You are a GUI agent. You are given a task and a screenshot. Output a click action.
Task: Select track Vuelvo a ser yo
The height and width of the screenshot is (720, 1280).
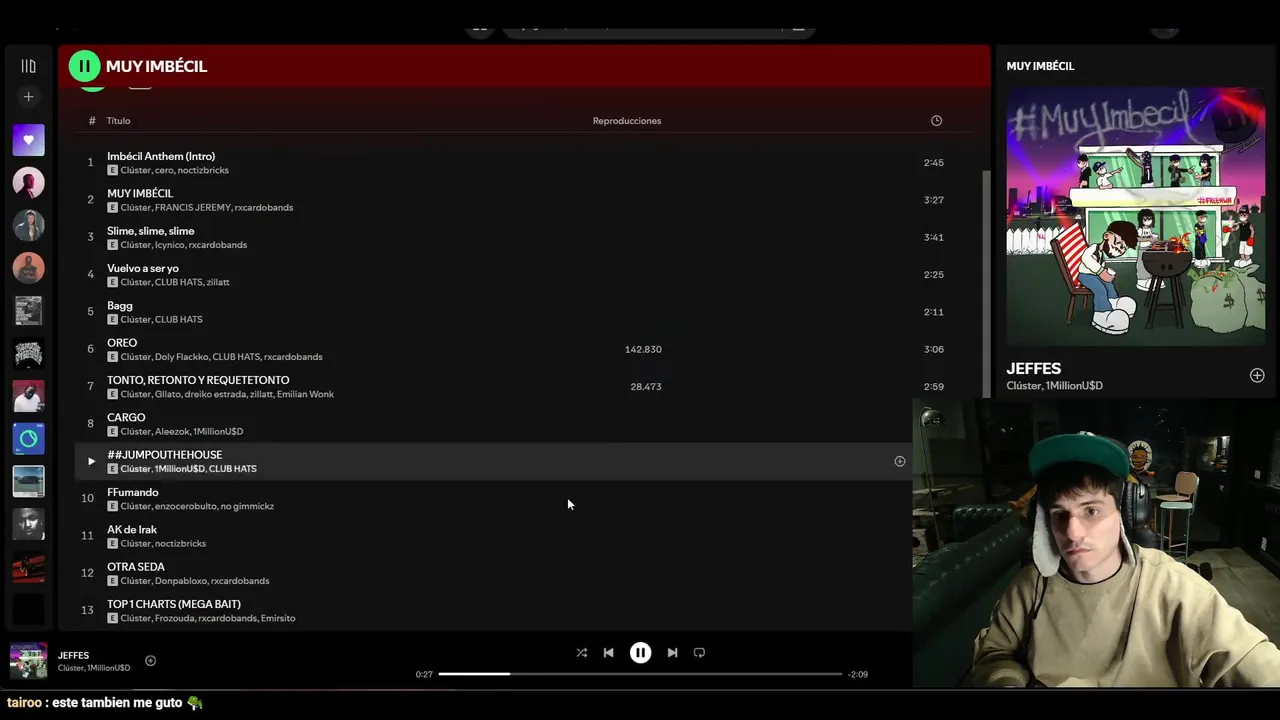(143, 268)
